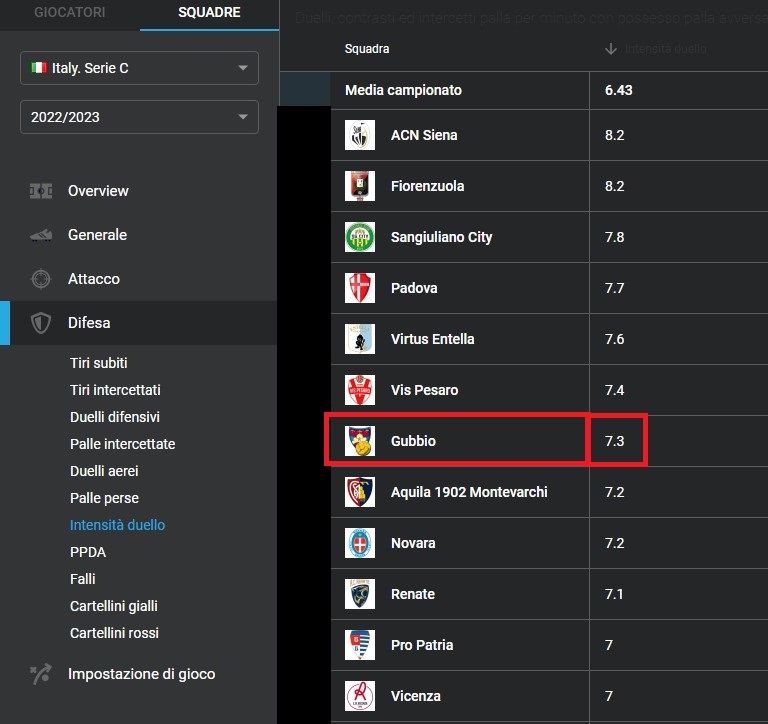This screenshot has height=724, width=768.
Task: Click the Renate team name
Action: tap(413, 594)
